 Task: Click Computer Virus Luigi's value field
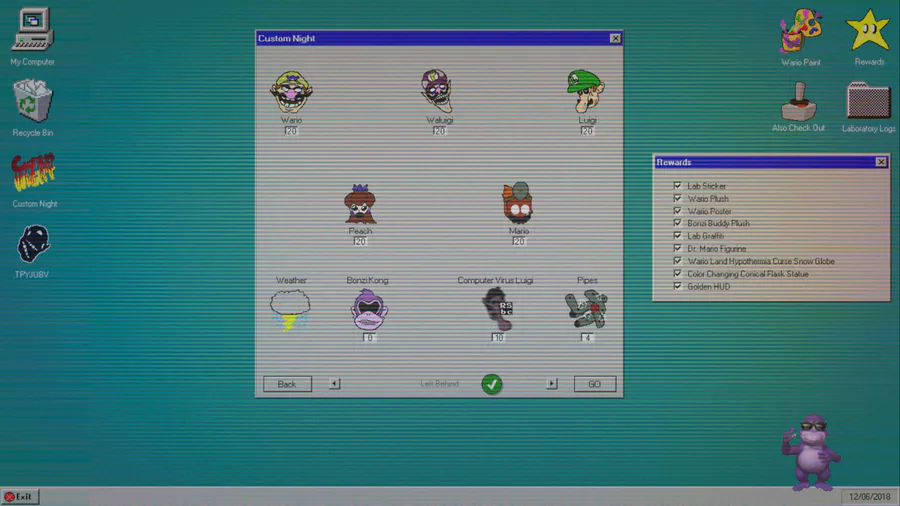pos(498,337)
